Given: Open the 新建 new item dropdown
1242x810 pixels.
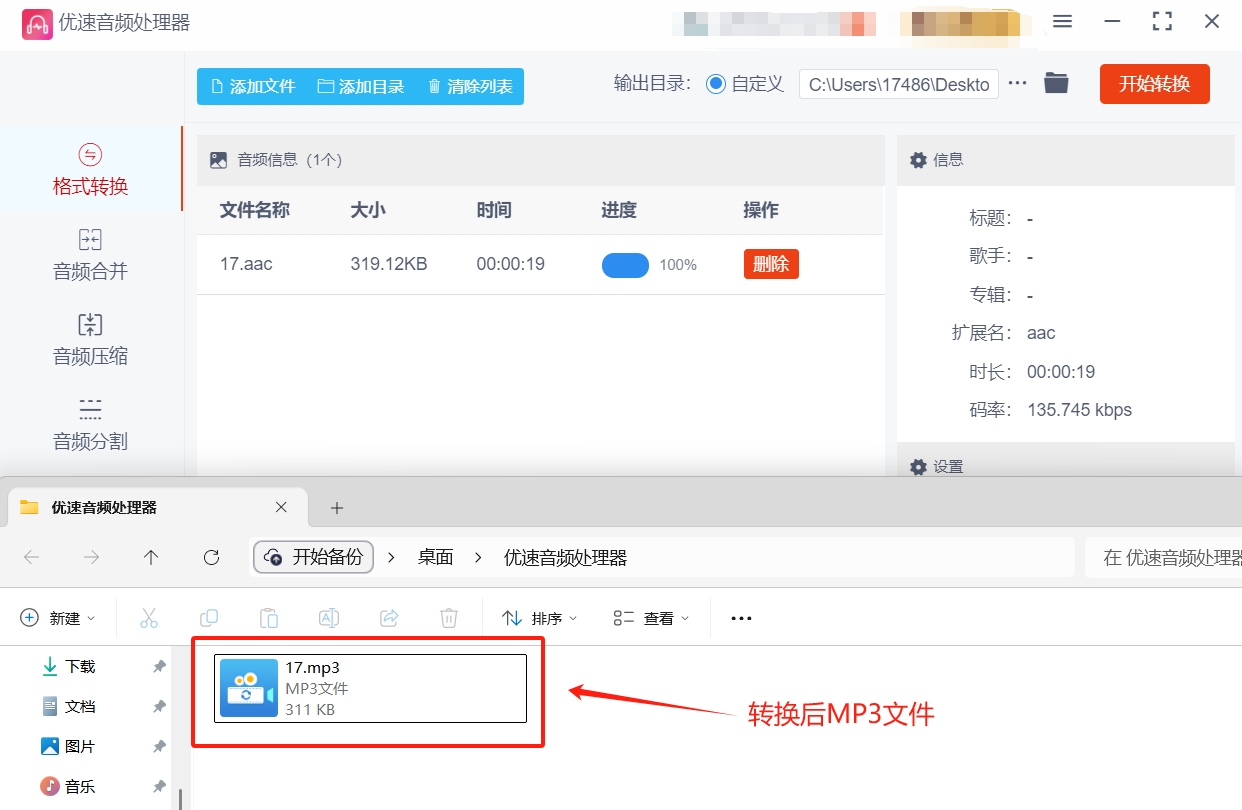Looking at the screenshot, I should [58, 618].
